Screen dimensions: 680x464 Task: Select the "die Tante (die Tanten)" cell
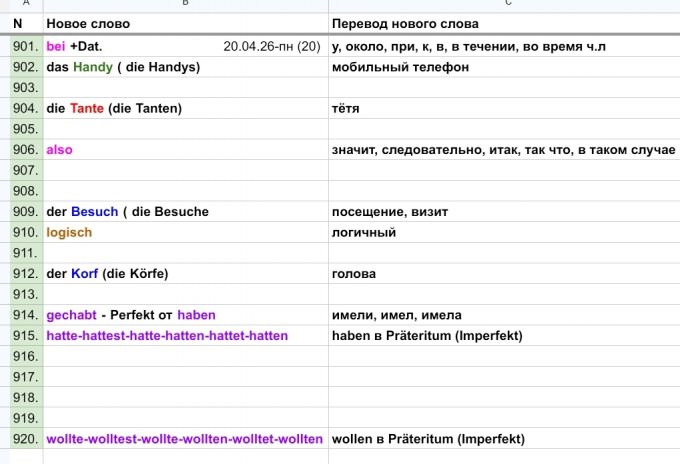[x=185, y=108]
